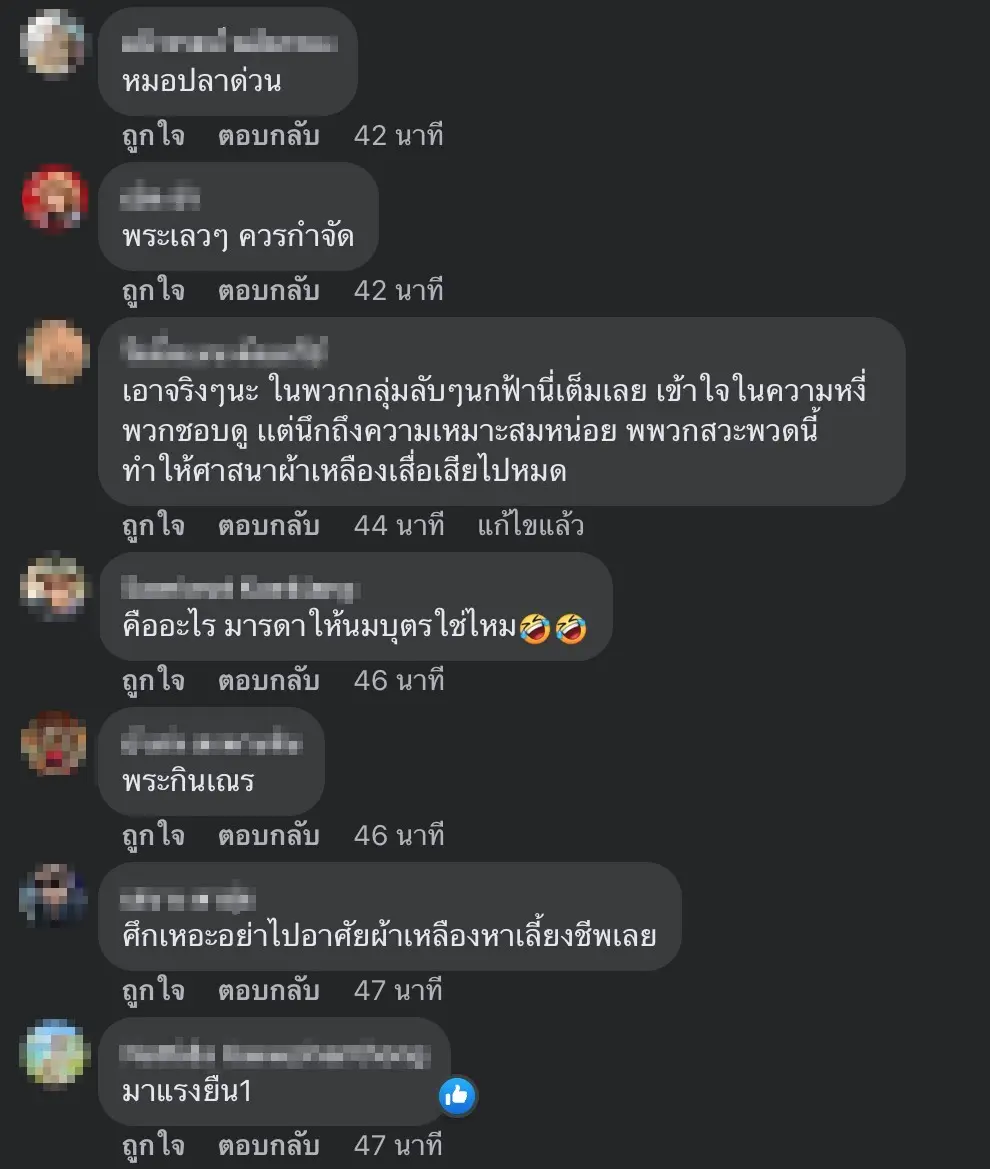Reply to the "พระกินเณร" comment
Viewport: 990px width, 1169px height.
coord(268,836)
